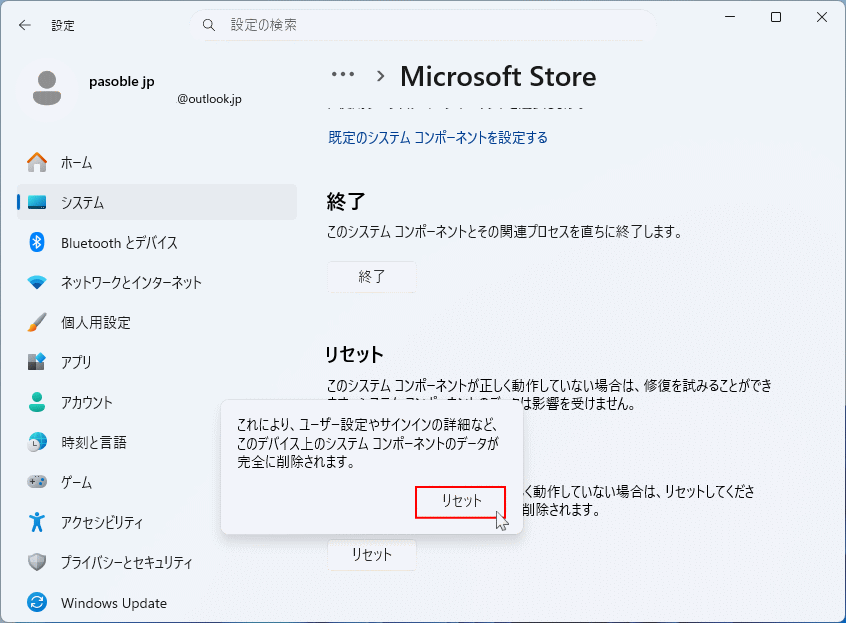Viewport: 846px width, 623px height.
Task: Open アプリ settings page
Action: 76,362
